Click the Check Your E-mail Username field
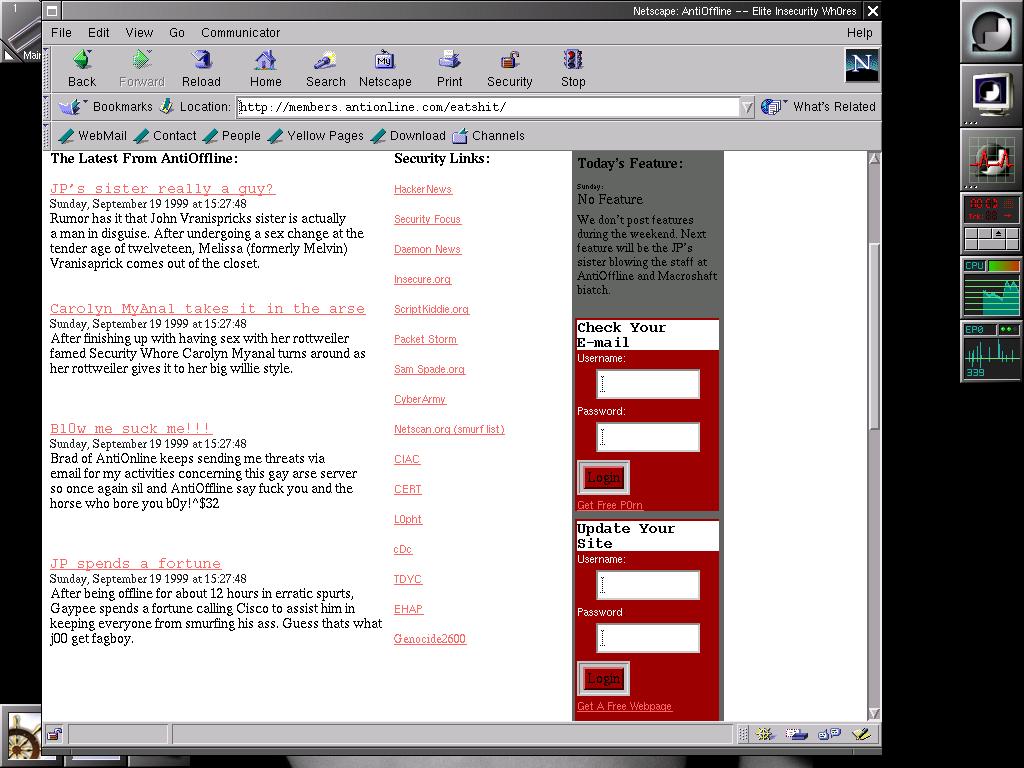This screenshot has width=1024, height=768. [x=648, y=384]
